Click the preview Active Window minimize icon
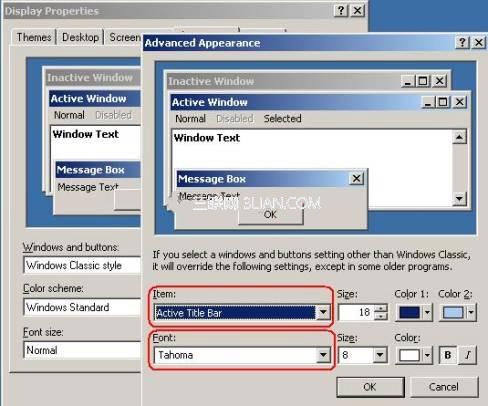 (428, 102)
